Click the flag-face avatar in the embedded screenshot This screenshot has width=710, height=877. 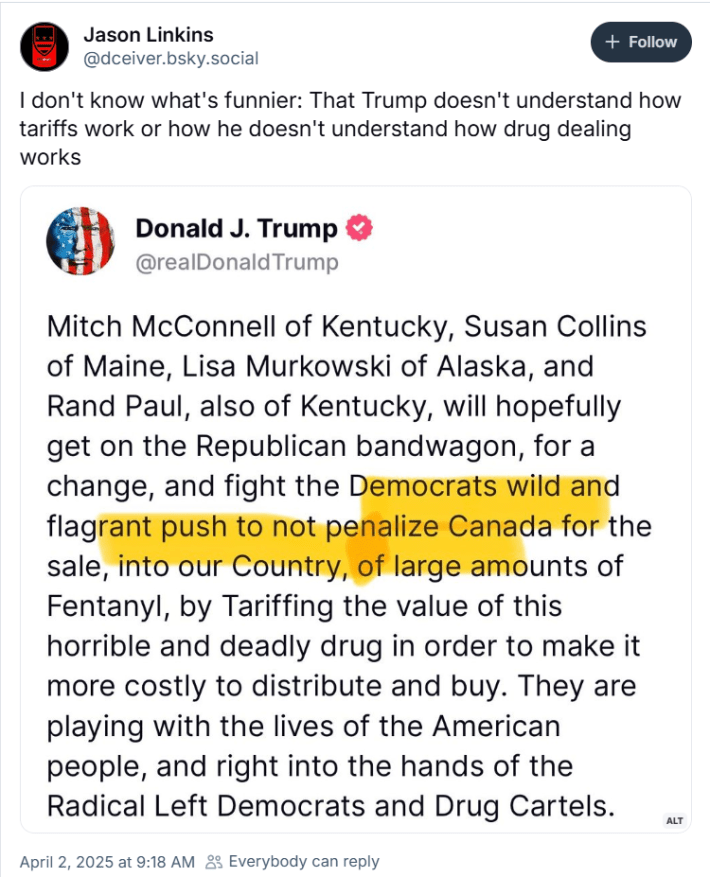click(77, 241)
